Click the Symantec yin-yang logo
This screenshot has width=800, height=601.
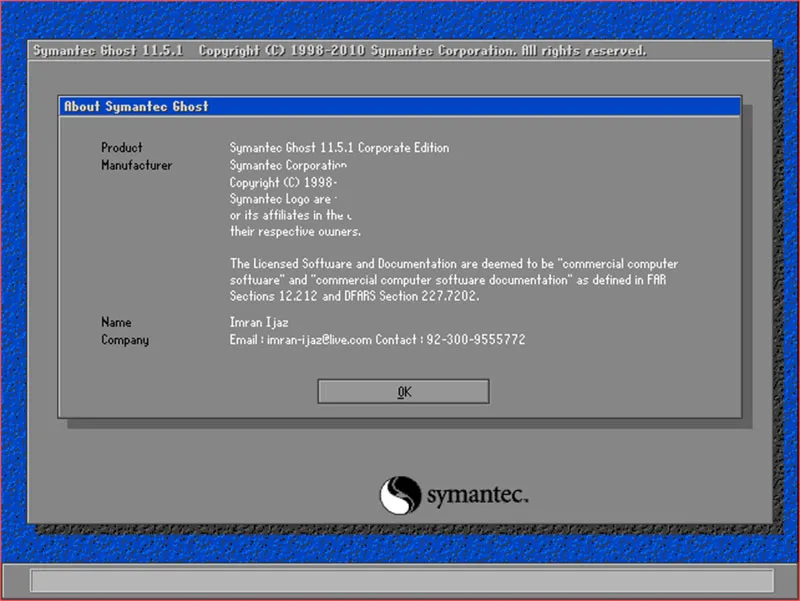click(401, 495)
